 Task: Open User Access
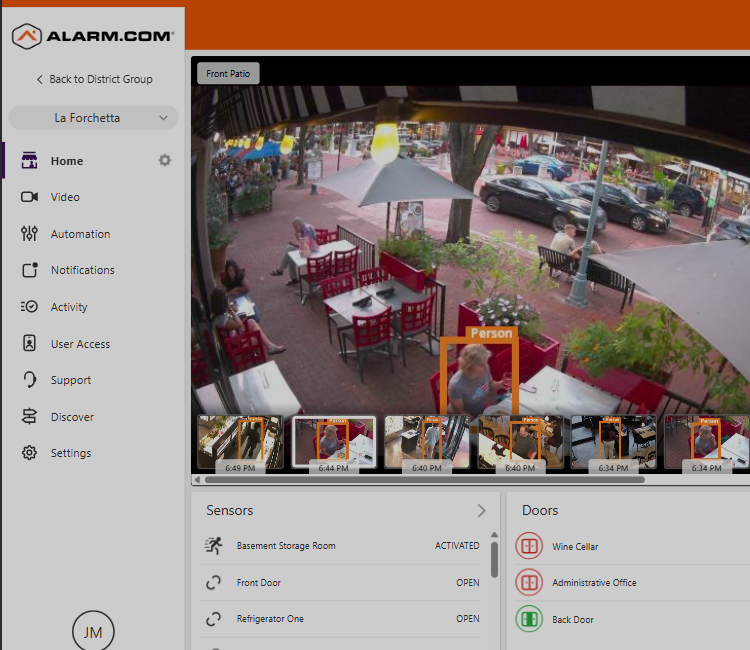click(80, 344)
